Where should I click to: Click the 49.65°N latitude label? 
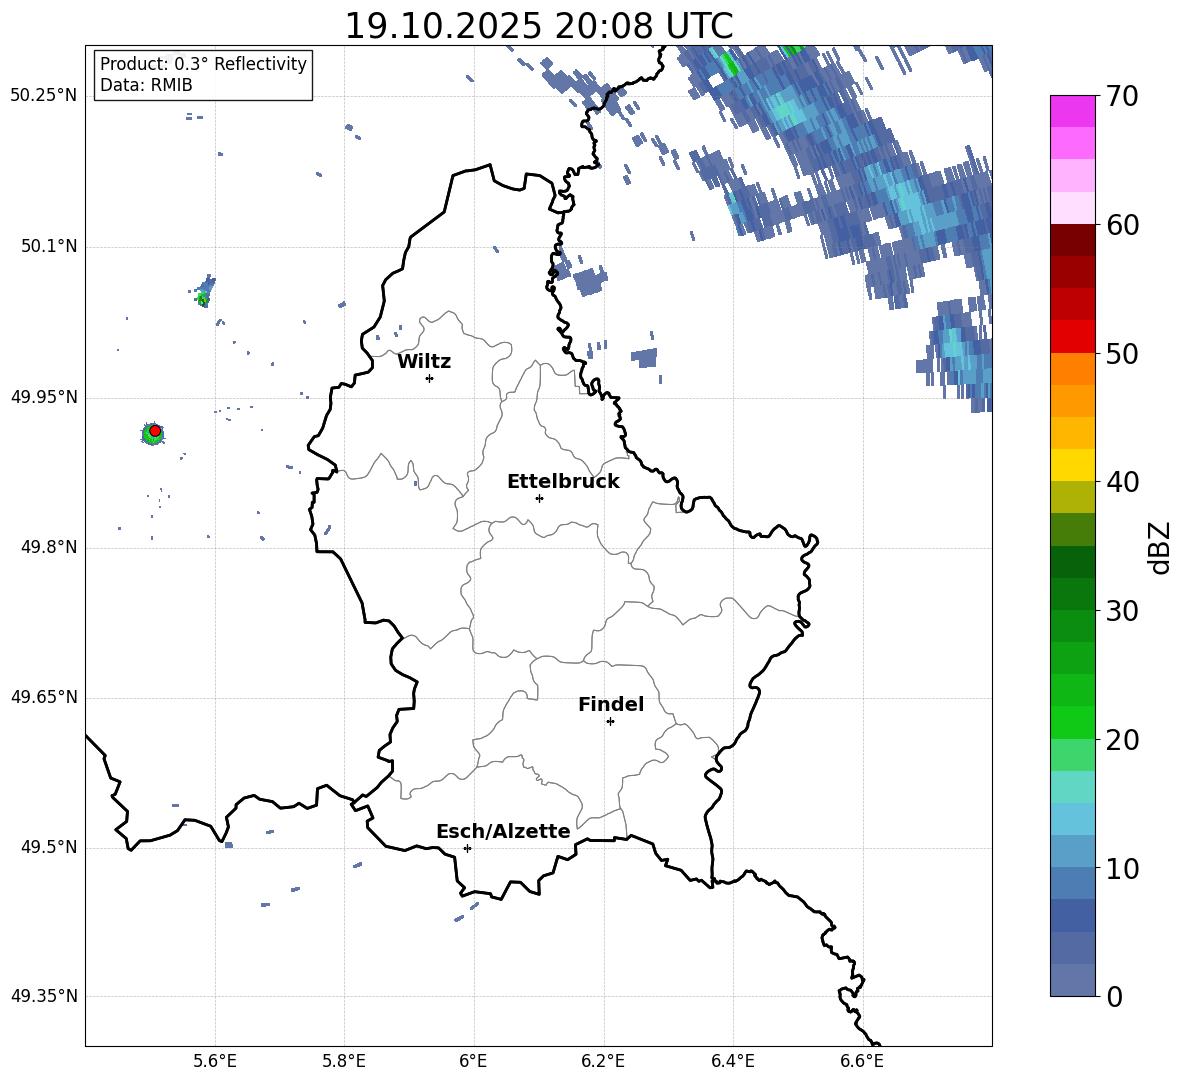(44, 697)
